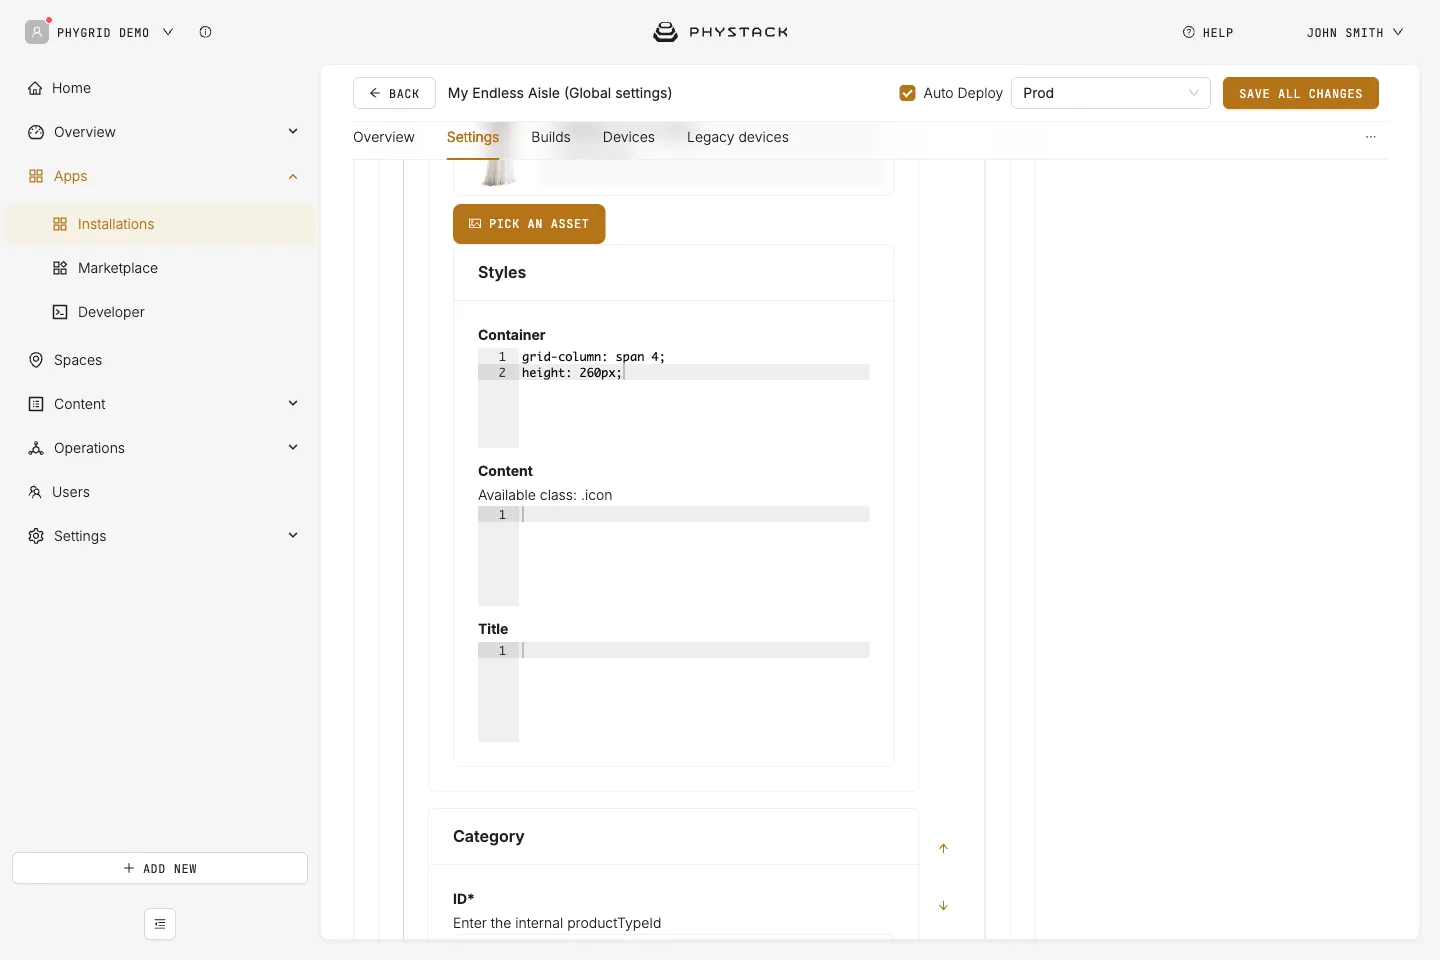Viewport: 1440px width, 960px height.
Task: Expand the Content sidebar section
Action: coord(293,404)
